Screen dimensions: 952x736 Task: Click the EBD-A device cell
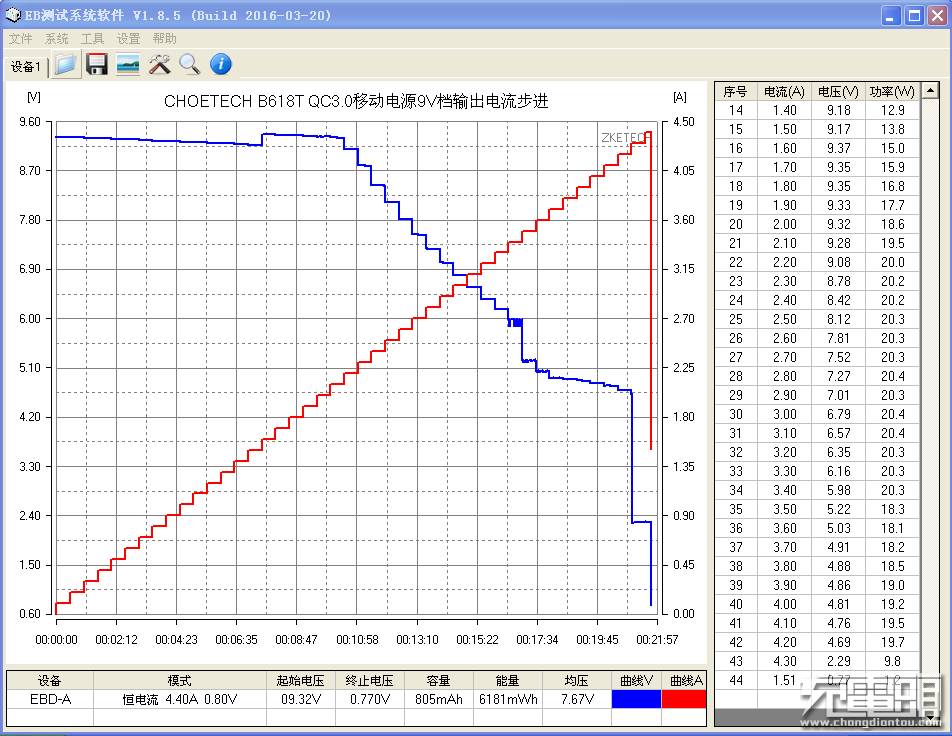pos(50,700)
